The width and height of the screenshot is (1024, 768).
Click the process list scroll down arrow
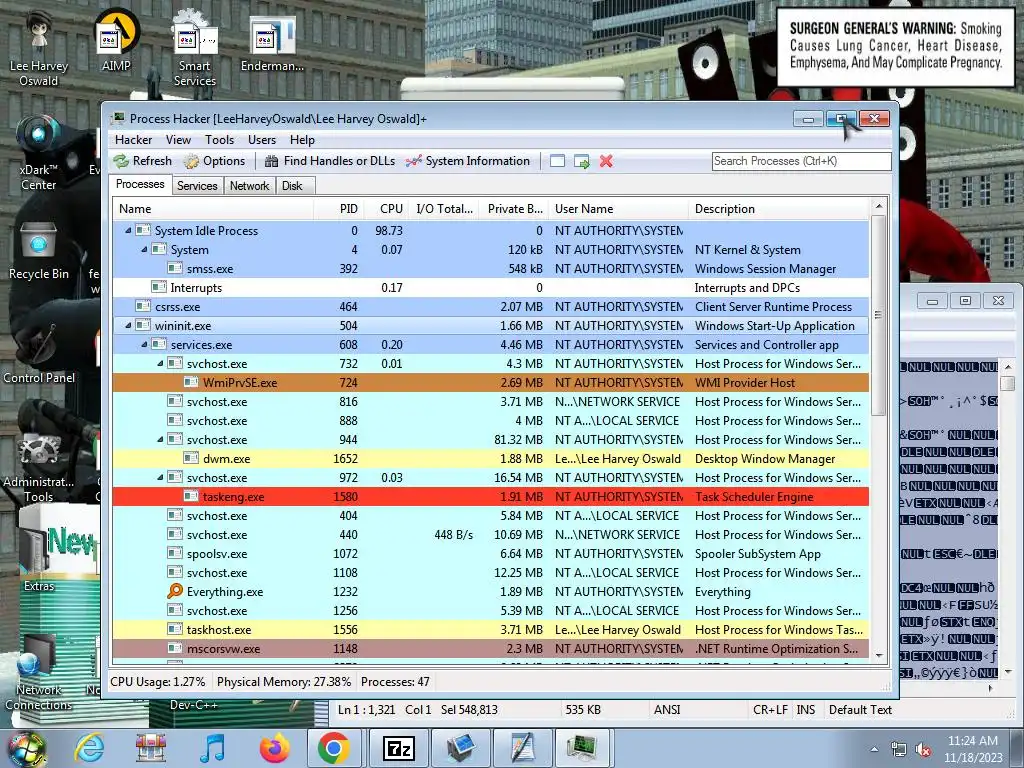[878, 655]
